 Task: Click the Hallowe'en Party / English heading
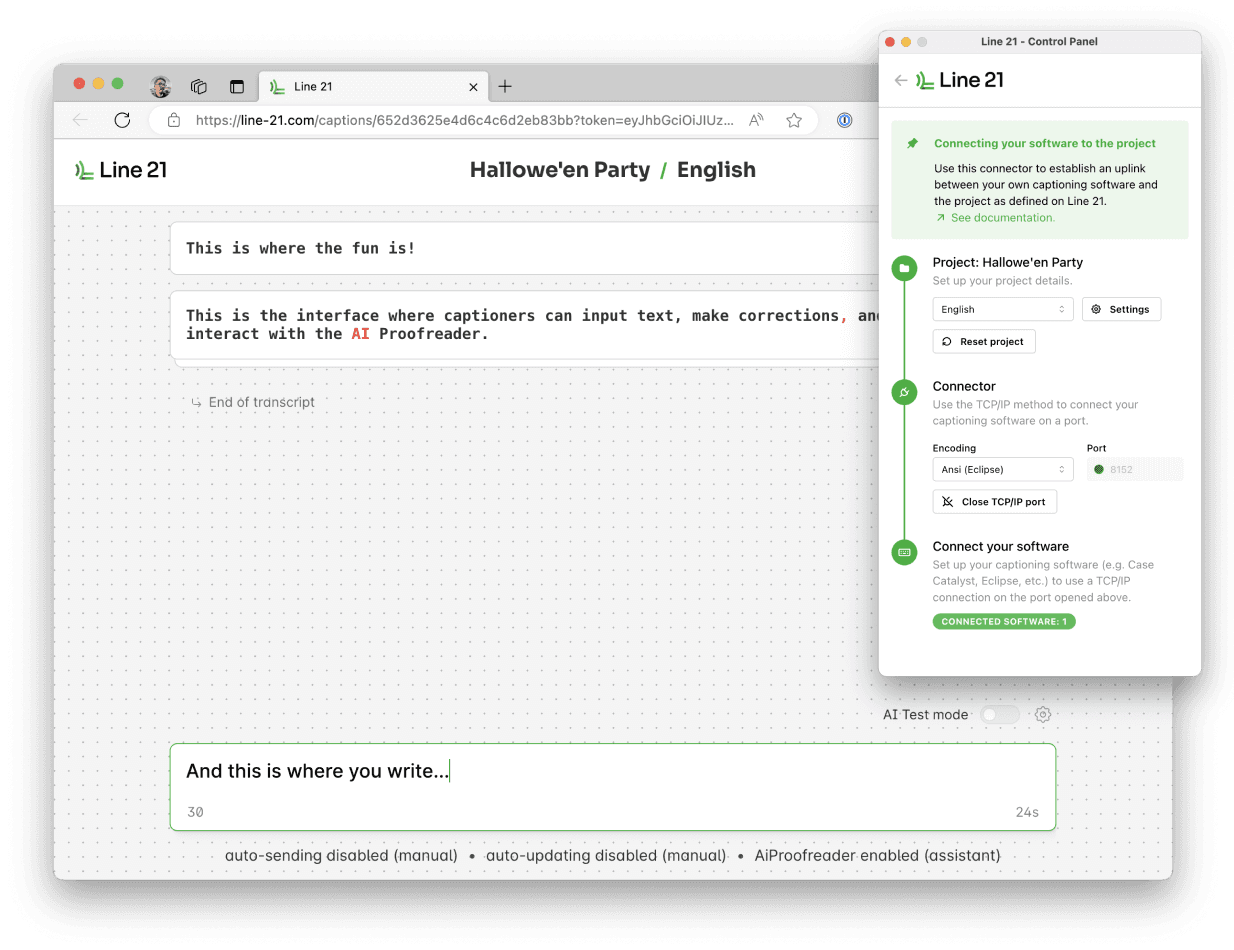(x=612, y=170)
